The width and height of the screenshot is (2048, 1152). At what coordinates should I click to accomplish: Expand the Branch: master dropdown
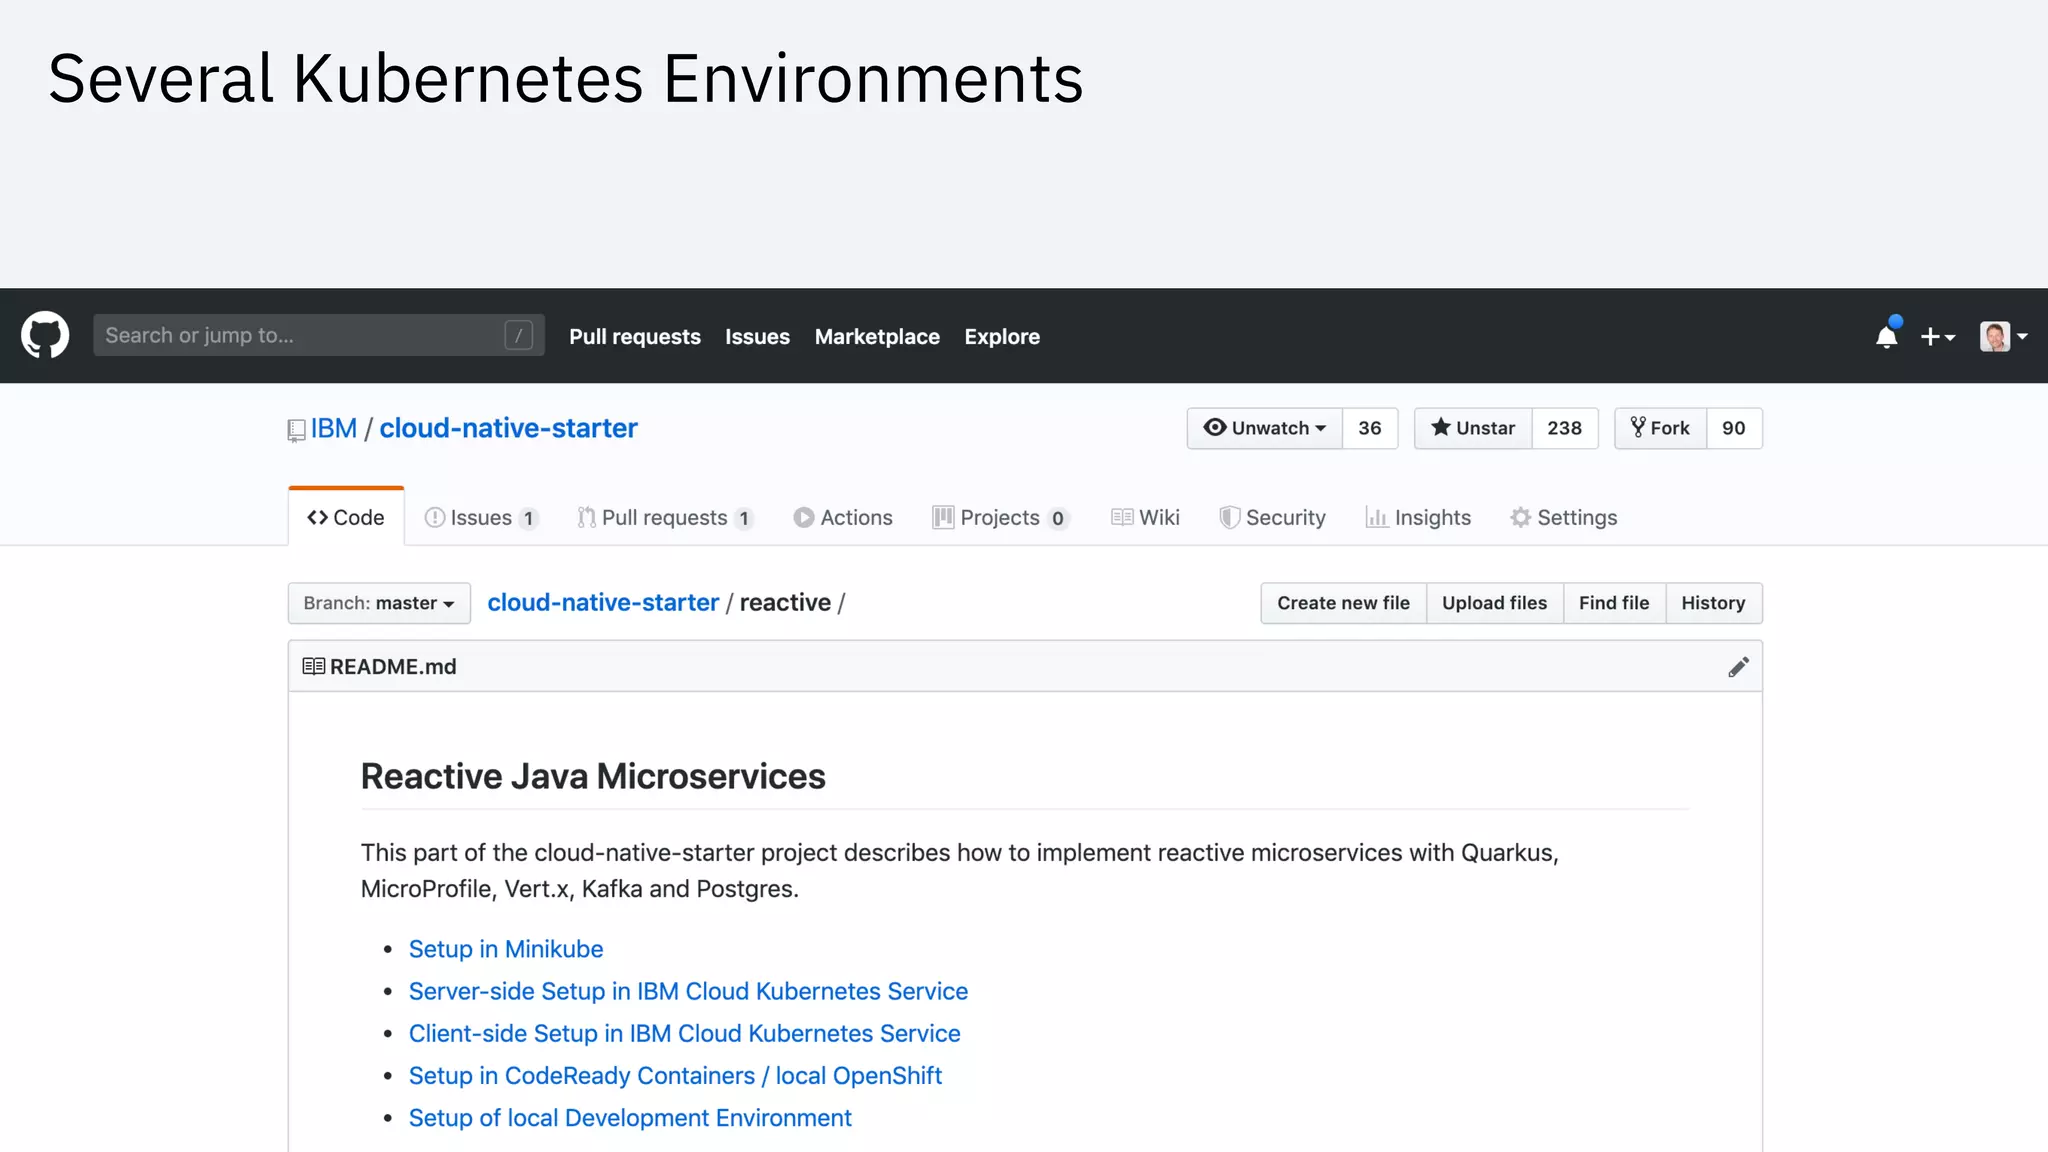(379, 603)
